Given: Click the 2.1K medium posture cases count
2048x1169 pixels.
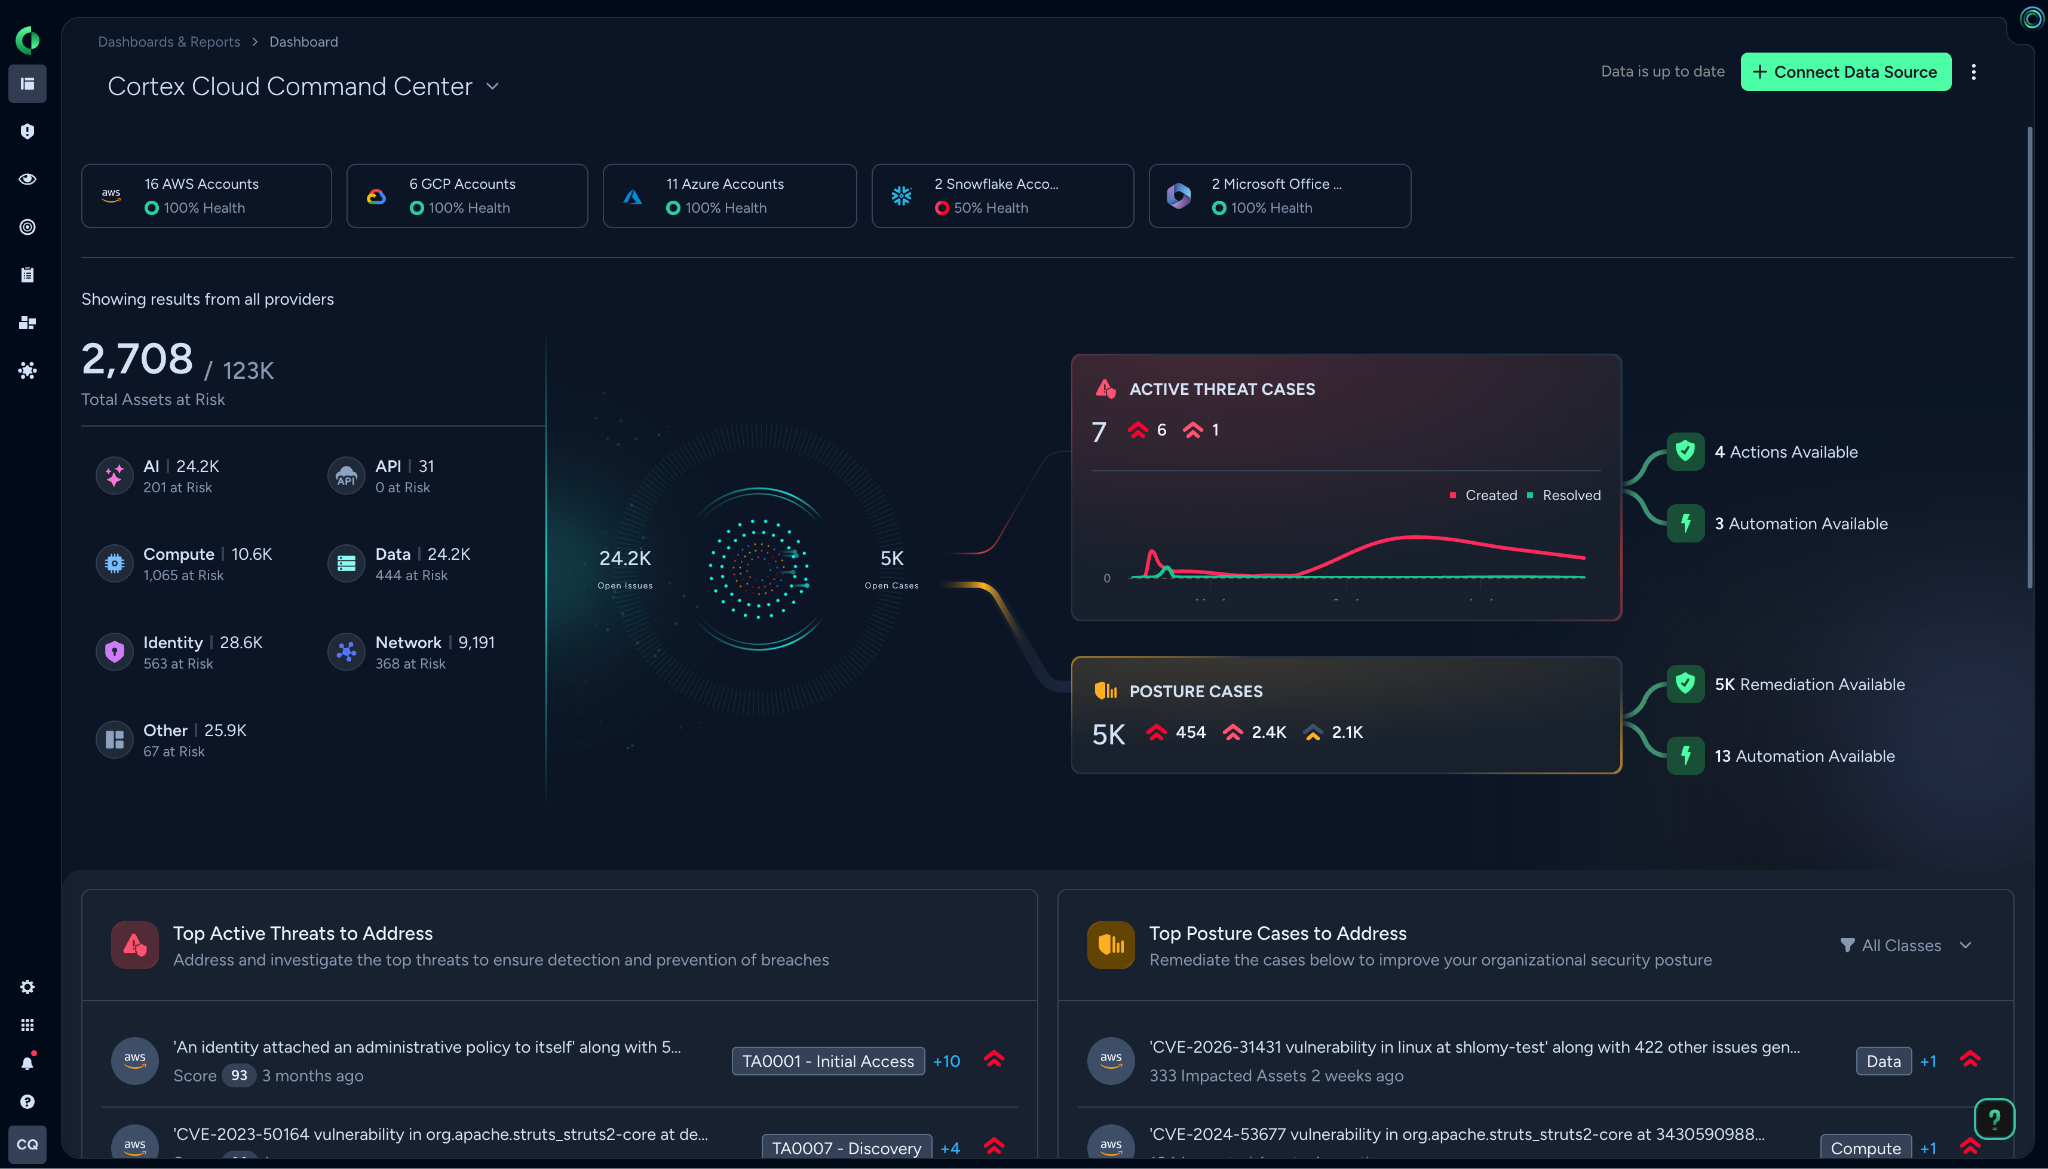Looking at the screenshot, I should [1334, 732].
